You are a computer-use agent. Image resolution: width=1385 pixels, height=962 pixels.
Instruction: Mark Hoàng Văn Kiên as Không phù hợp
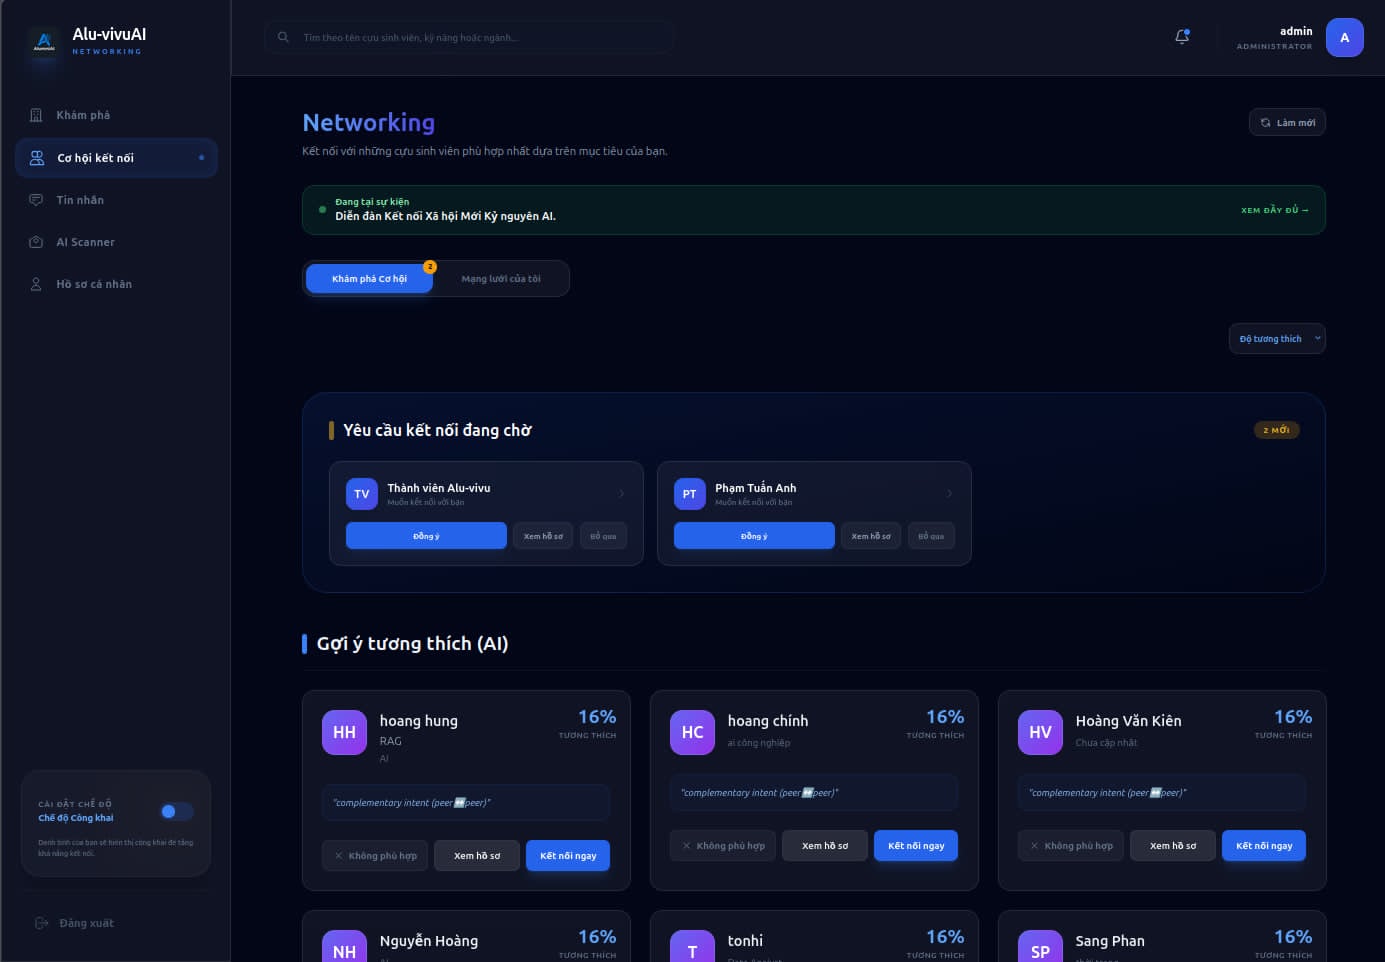(1071, 846)
